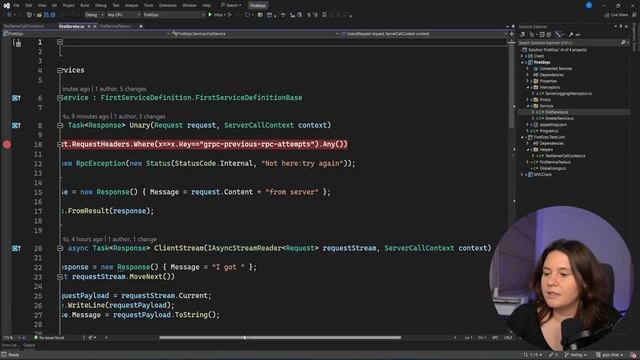The width and height of the screenshot is (640, 360).
Task: Open the Build menu
Action: pyautogui.click(x=84, y=5)
